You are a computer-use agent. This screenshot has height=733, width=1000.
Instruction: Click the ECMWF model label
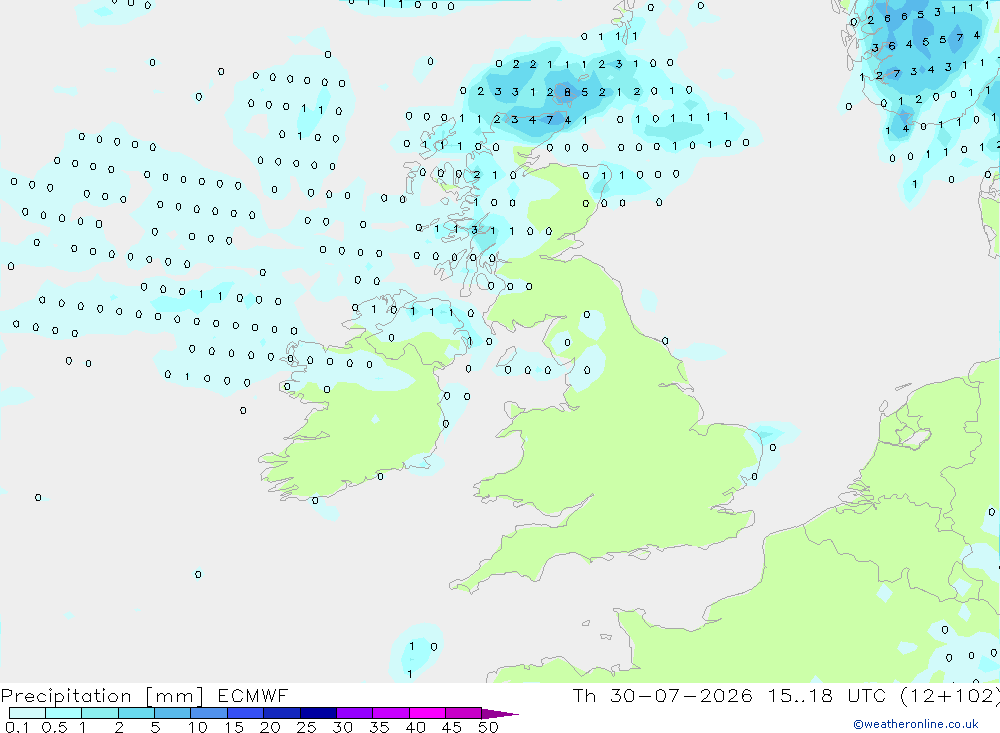tap(253, 695)
